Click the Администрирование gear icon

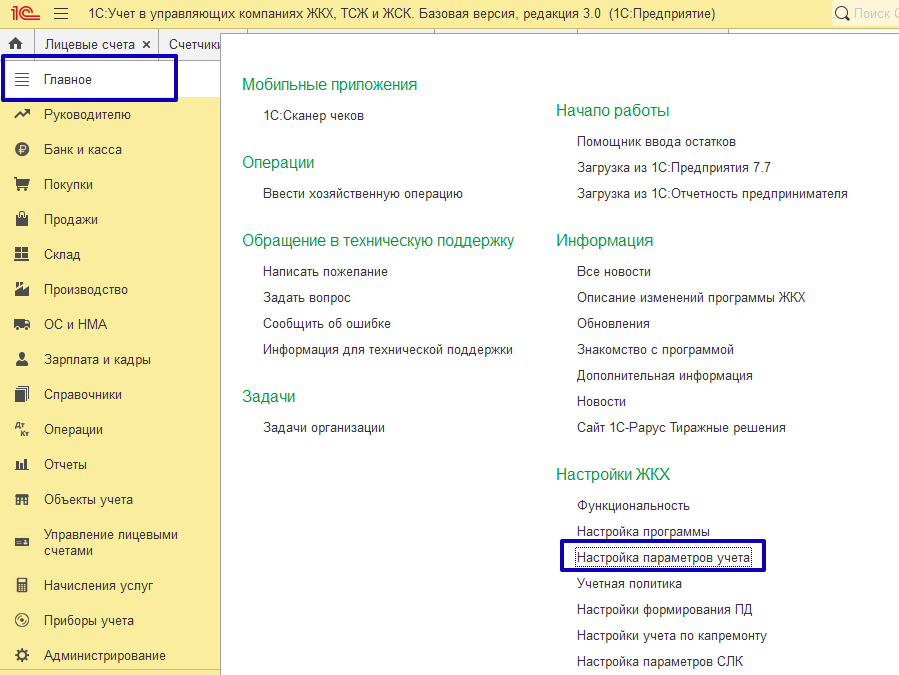22,656
